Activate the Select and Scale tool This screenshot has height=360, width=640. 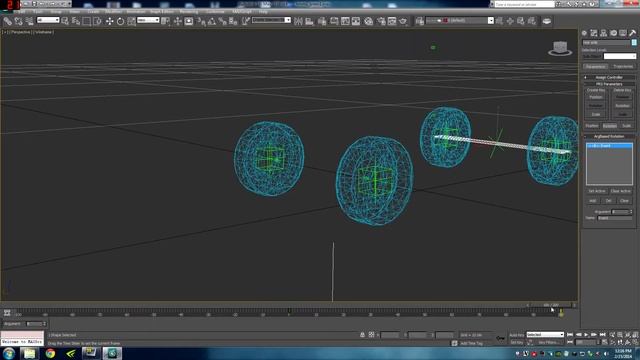131,21
